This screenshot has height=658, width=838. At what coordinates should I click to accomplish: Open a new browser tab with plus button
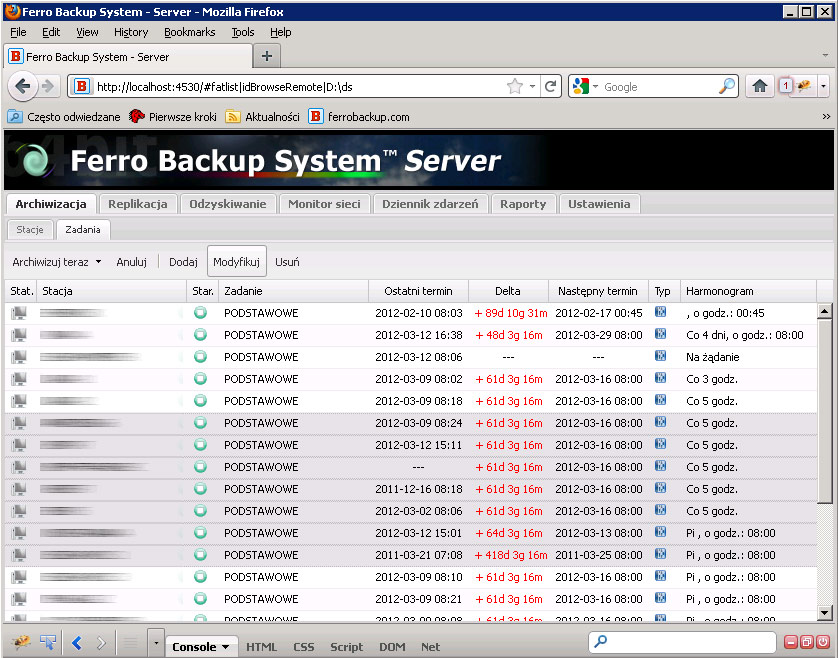click(267, 56)
